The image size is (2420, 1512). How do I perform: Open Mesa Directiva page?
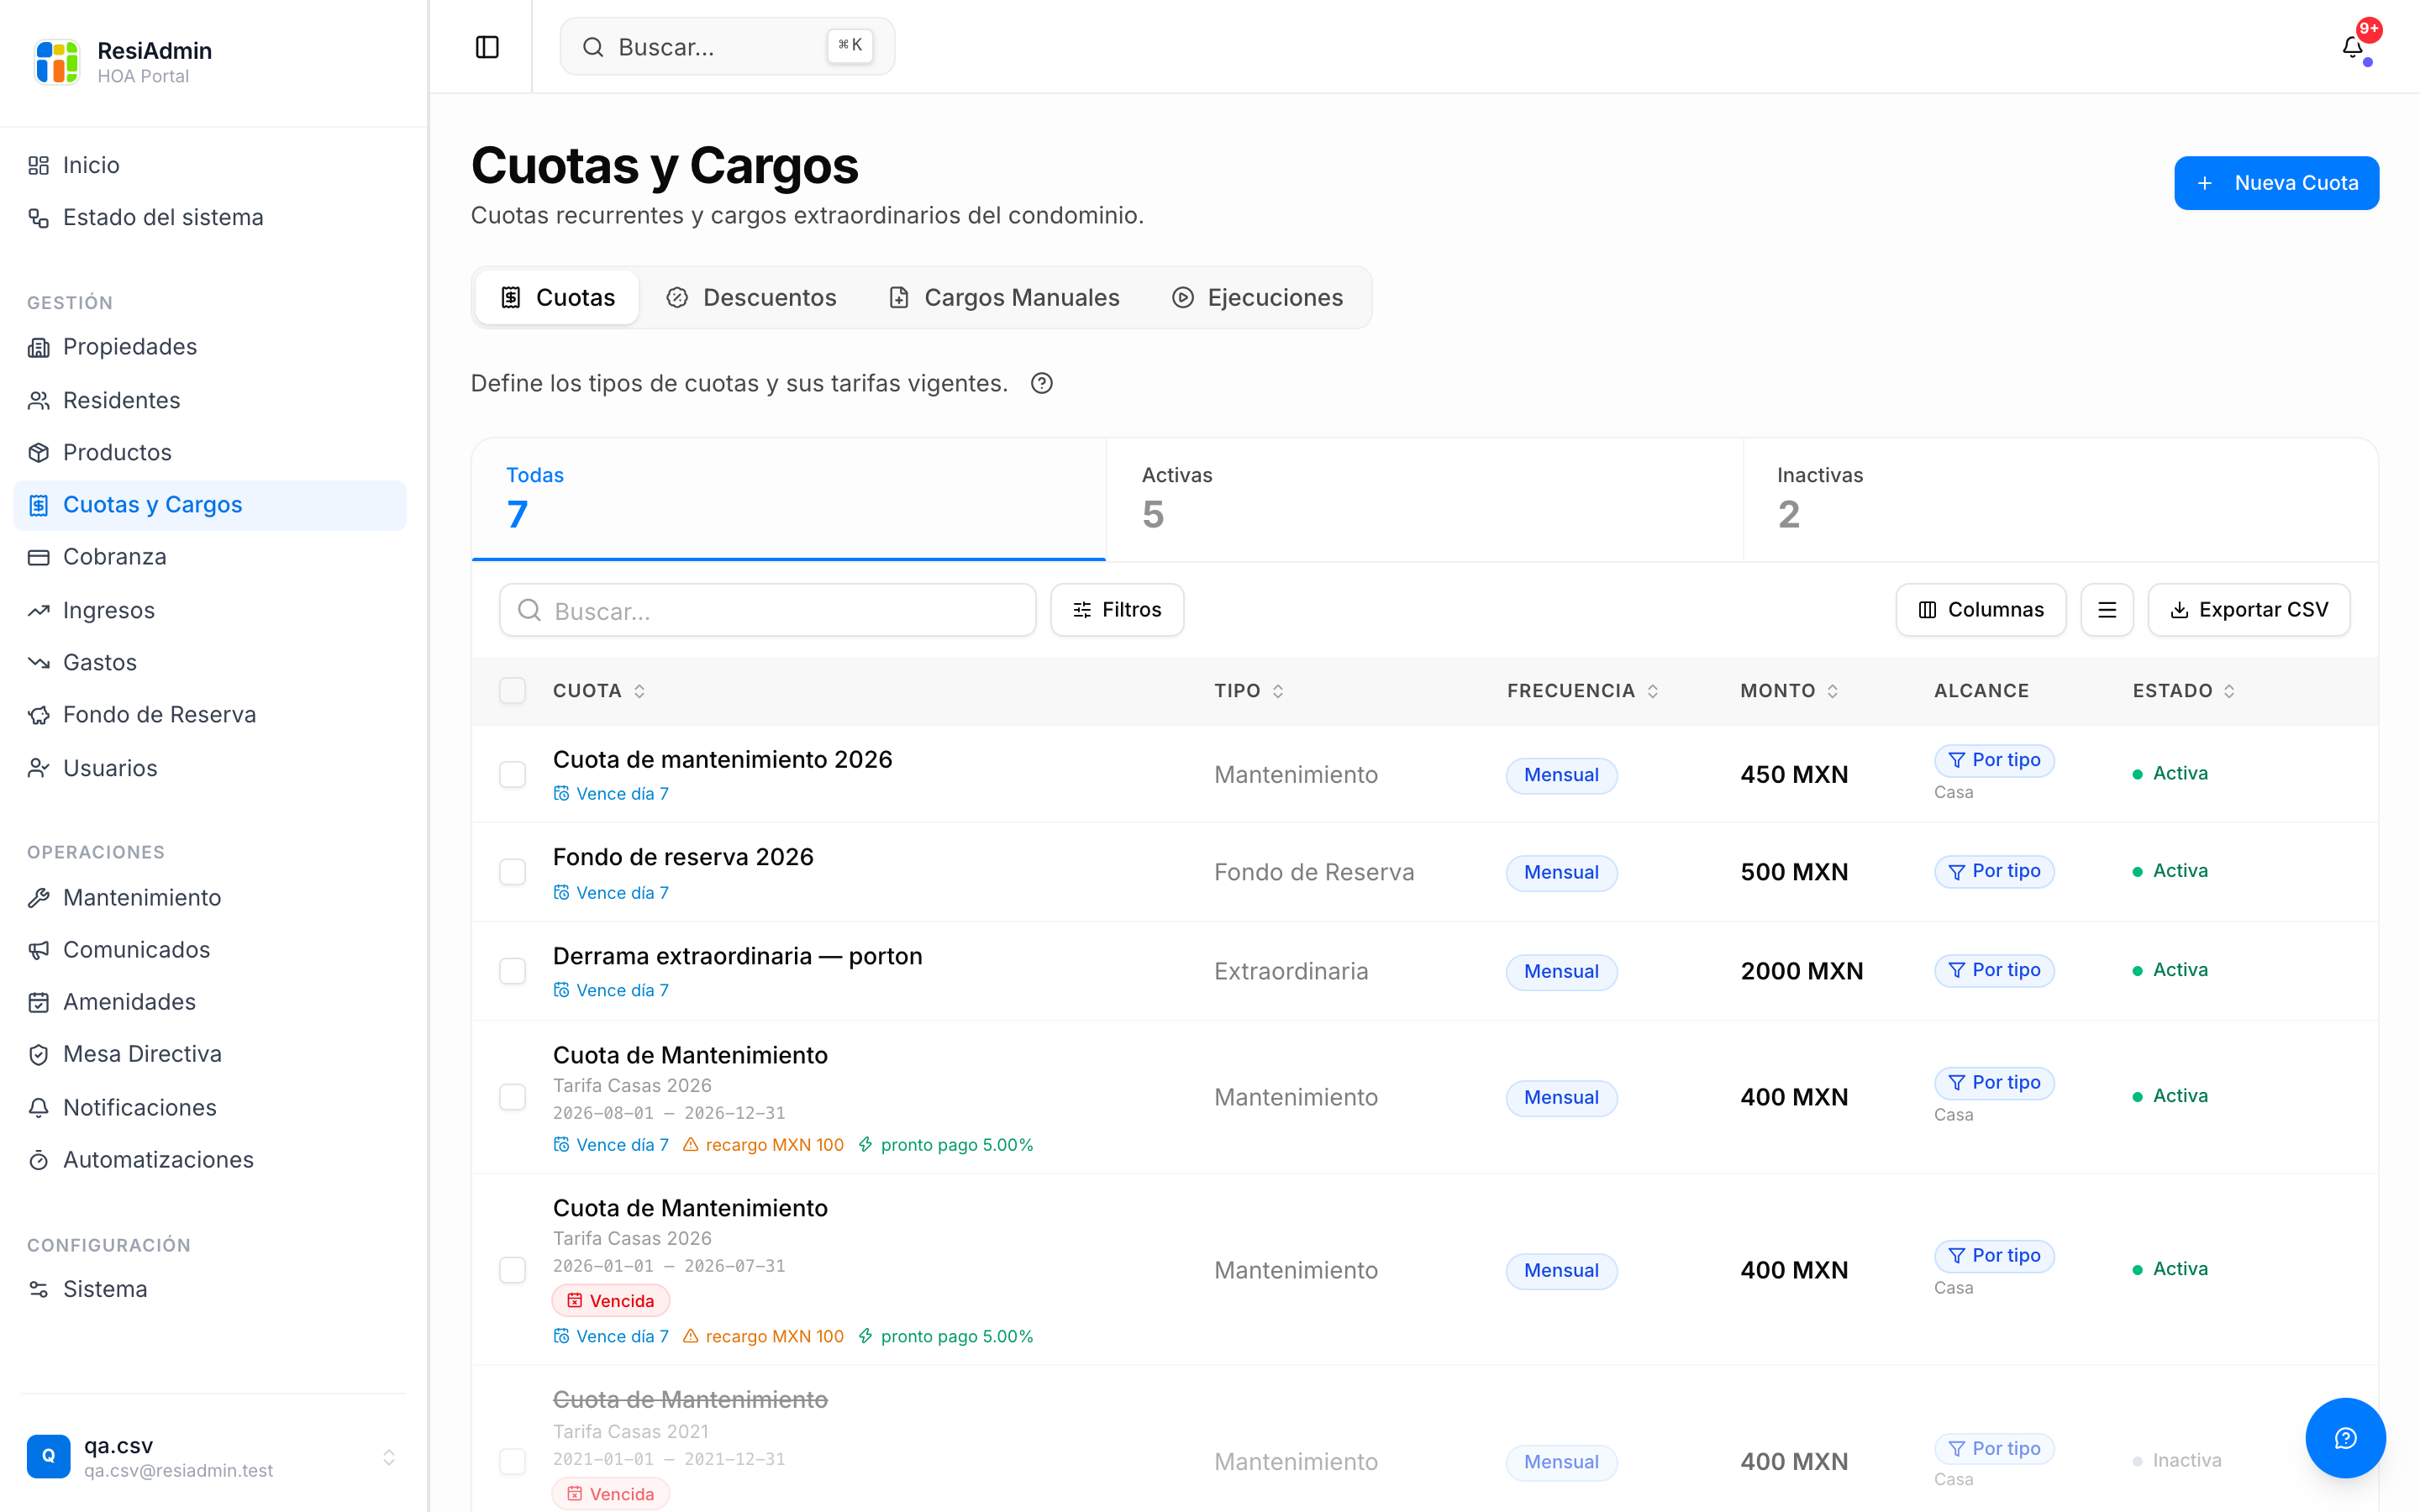pos(210,1054)
